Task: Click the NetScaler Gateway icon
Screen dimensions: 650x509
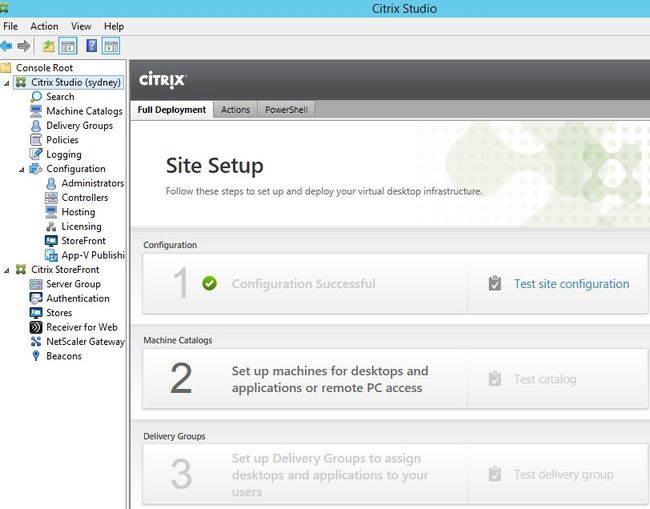Action: pos(36,342)
